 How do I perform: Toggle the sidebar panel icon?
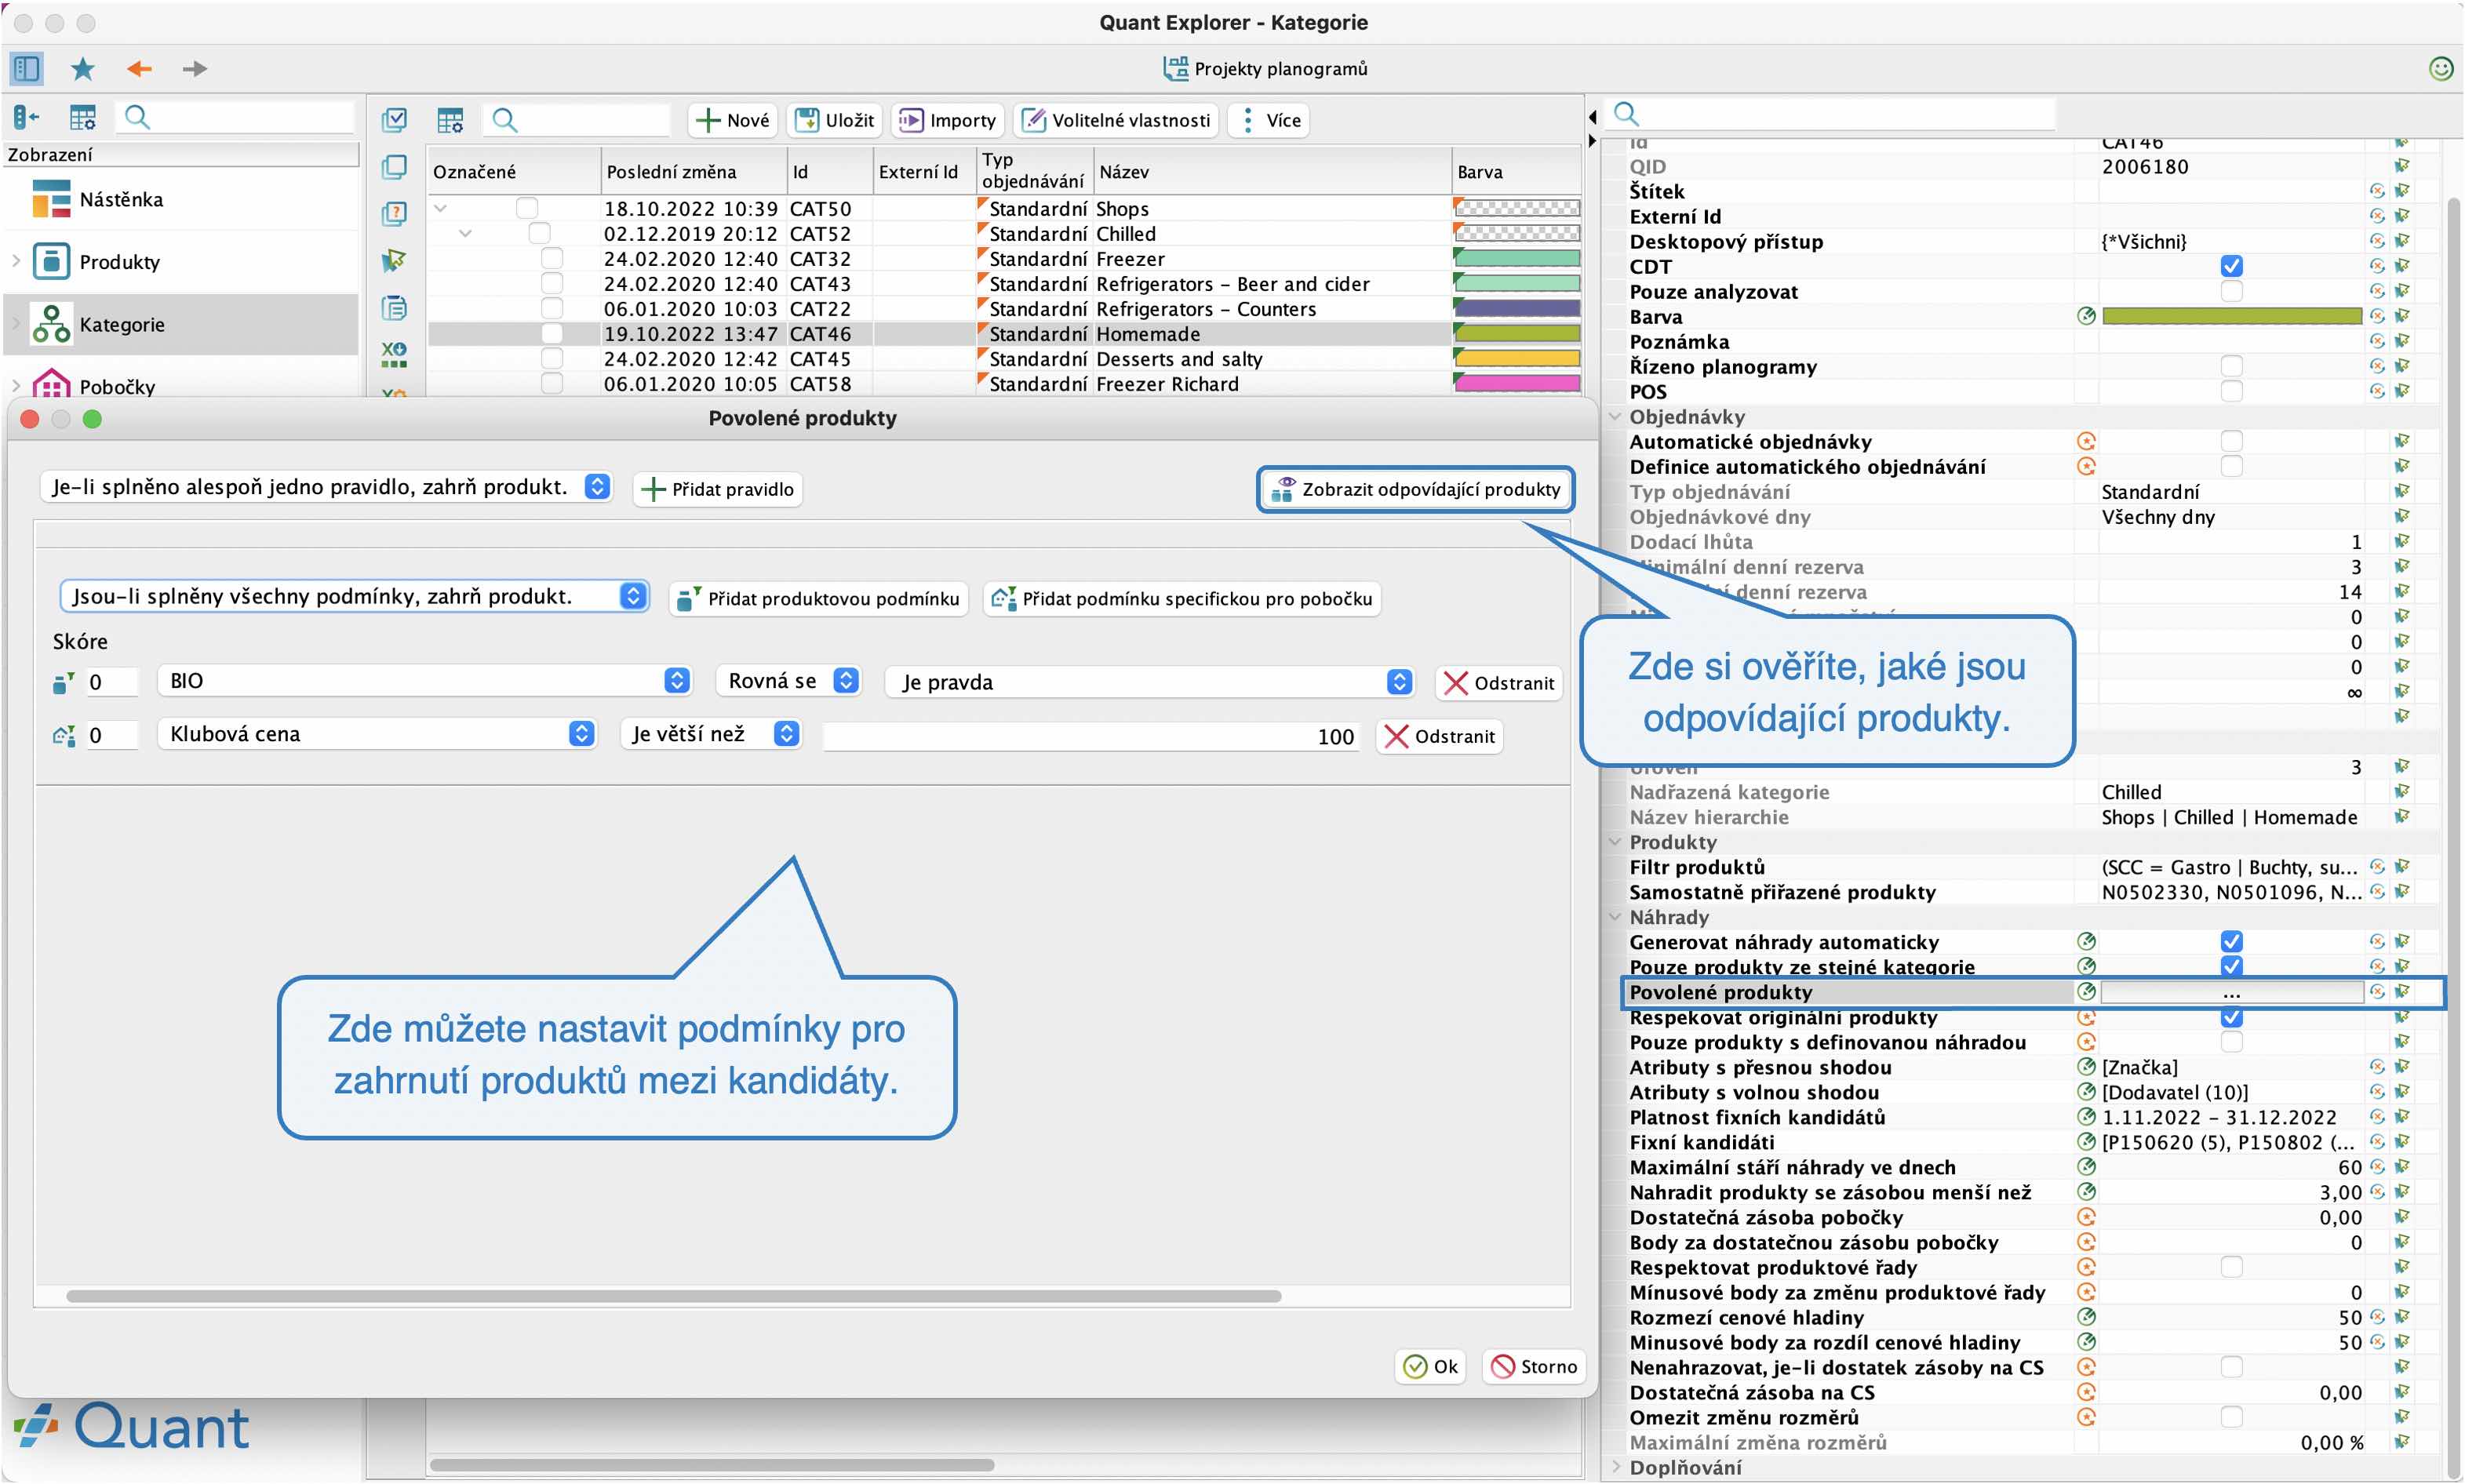26,68
